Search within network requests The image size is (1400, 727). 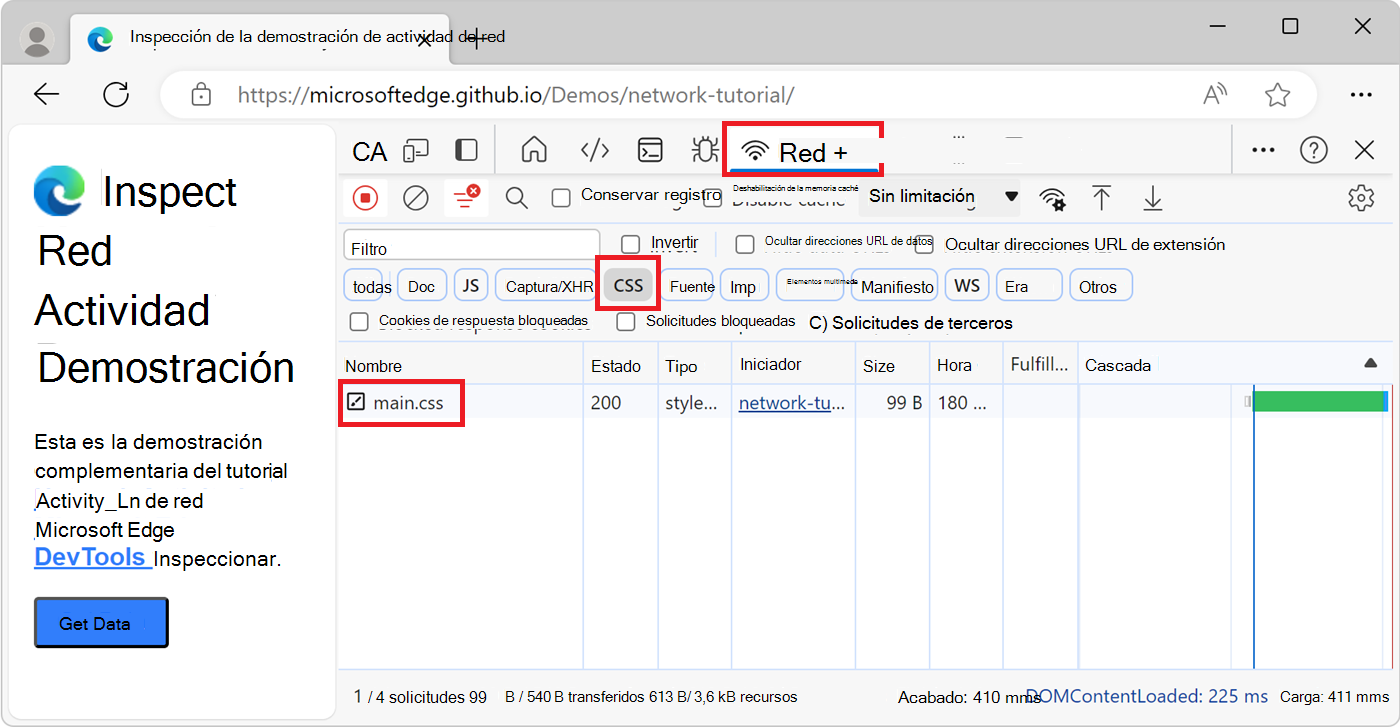(x=516, y=197)
